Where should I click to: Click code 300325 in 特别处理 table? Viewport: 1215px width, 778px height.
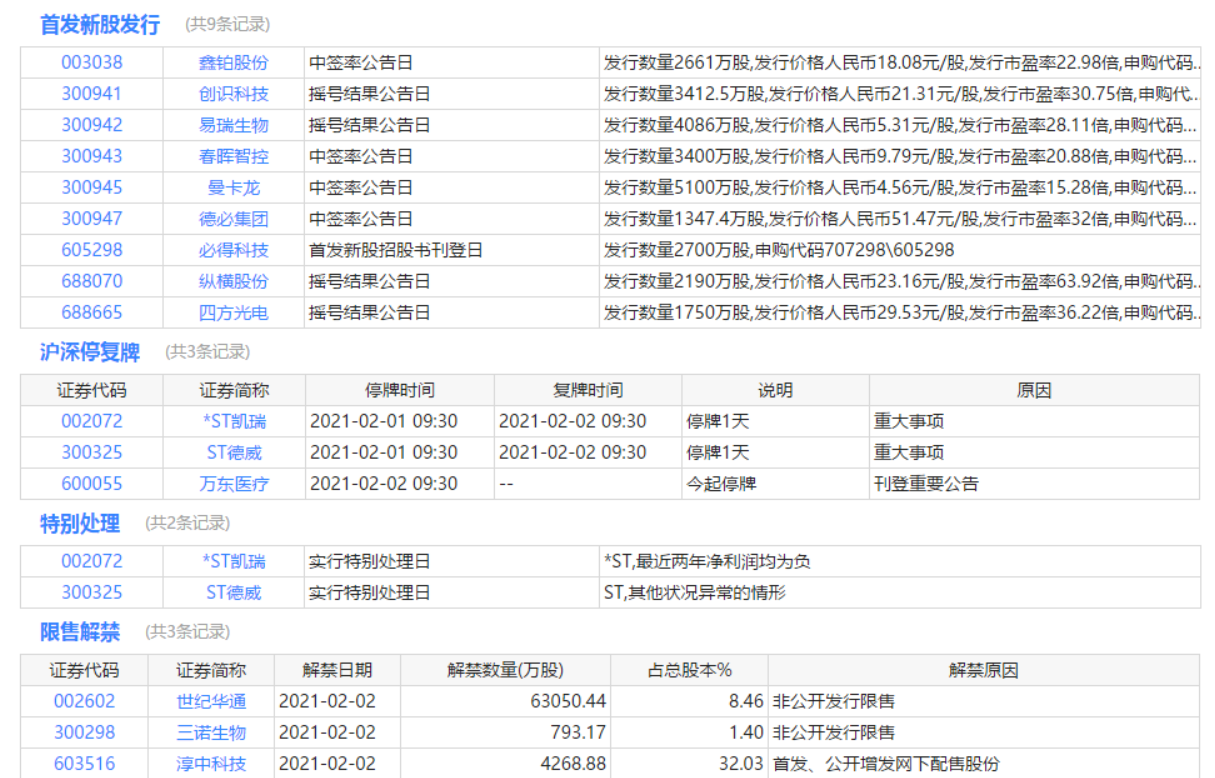point(92,592)
